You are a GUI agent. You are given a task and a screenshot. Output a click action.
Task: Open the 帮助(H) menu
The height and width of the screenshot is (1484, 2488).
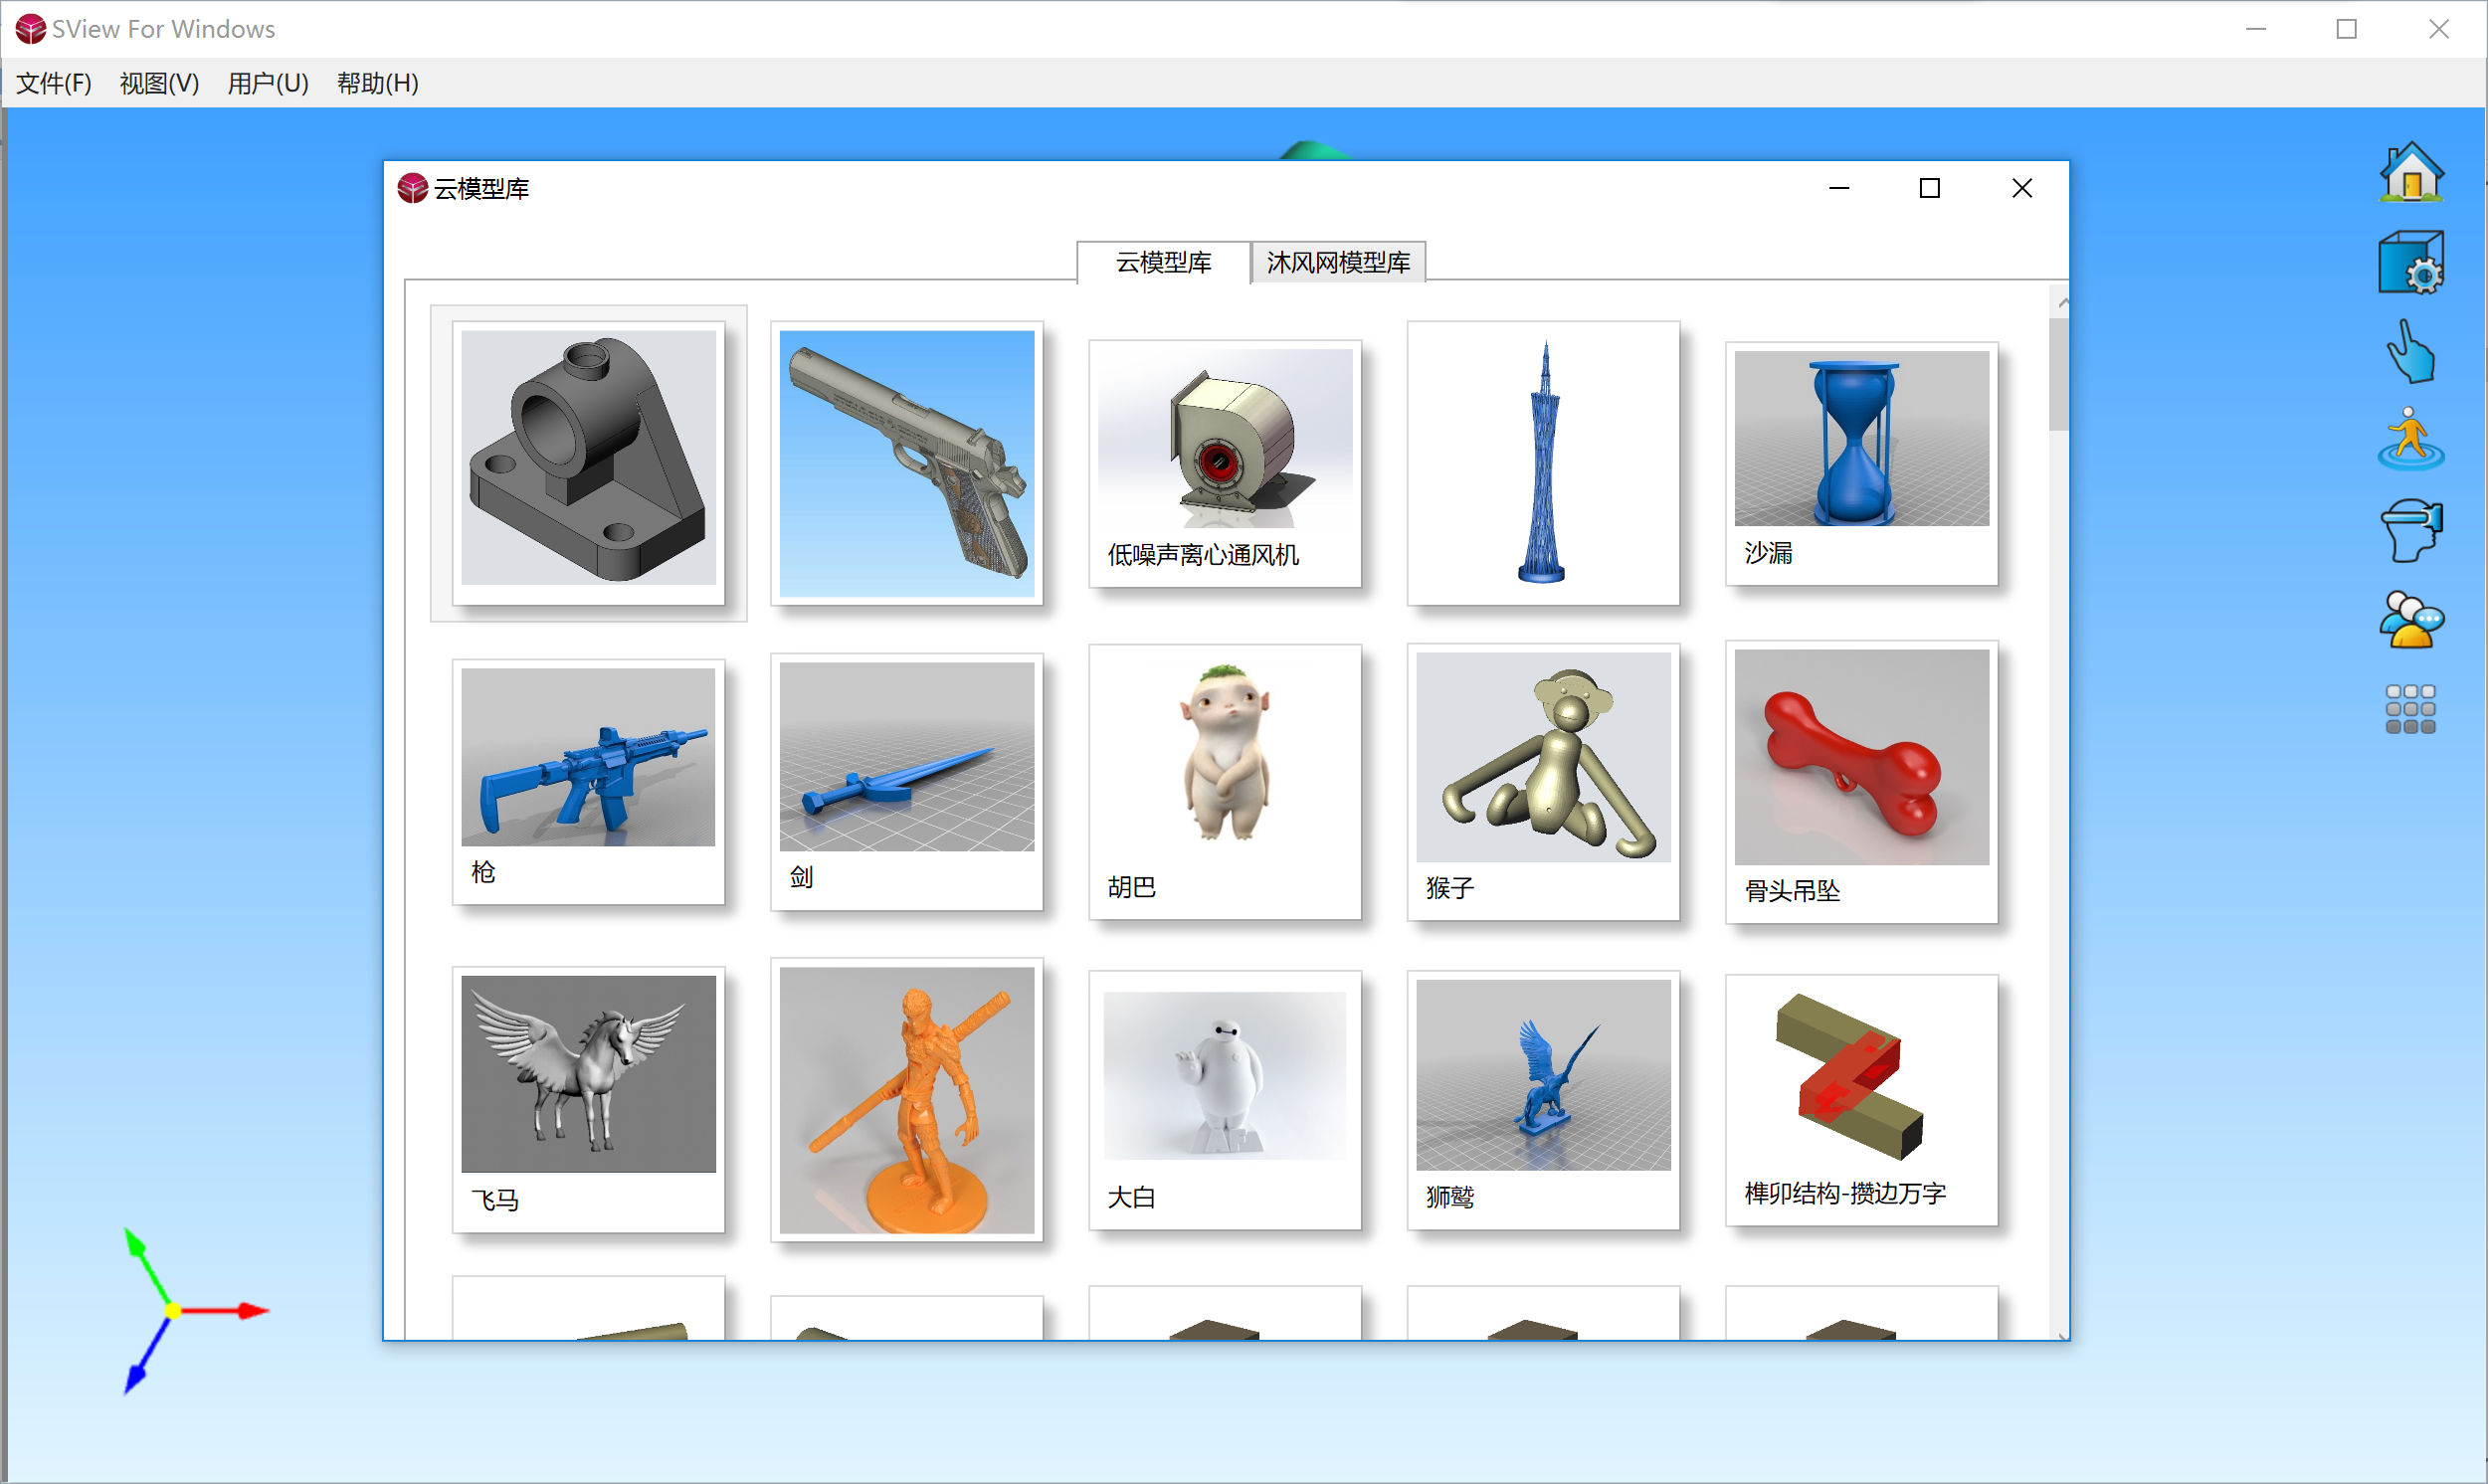377,83
